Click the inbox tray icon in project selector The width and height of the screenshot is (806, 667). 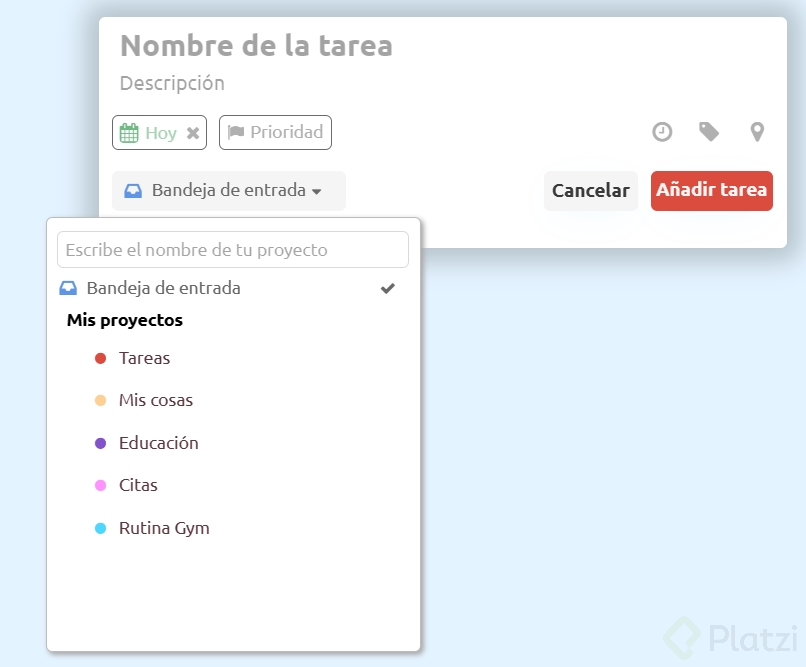(x=133, y=191)
